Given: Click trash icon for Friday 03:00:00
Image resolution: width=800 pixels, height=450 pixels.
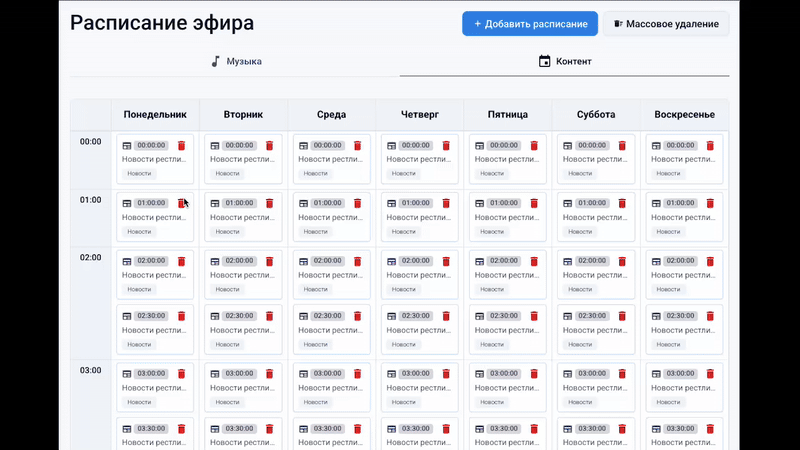Looking at the screenshot, I should click(x=534, y=373).
